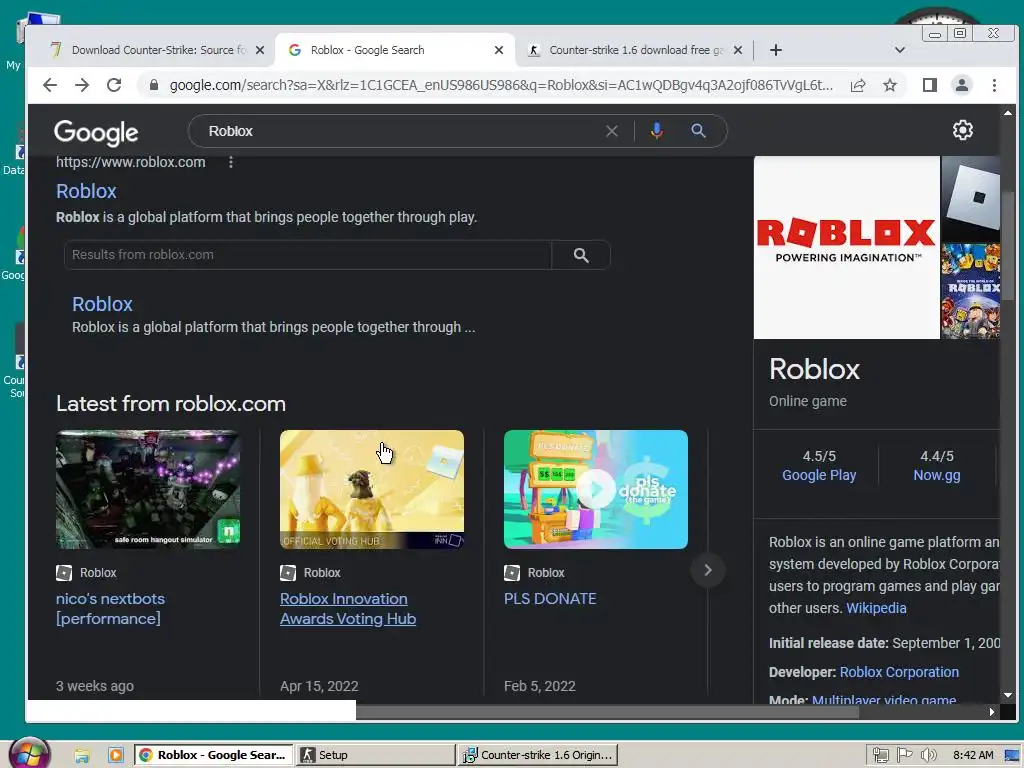1024x768 pixels.
Task: Open the Action Center flag icon
Action: click(x=904, y=755)
